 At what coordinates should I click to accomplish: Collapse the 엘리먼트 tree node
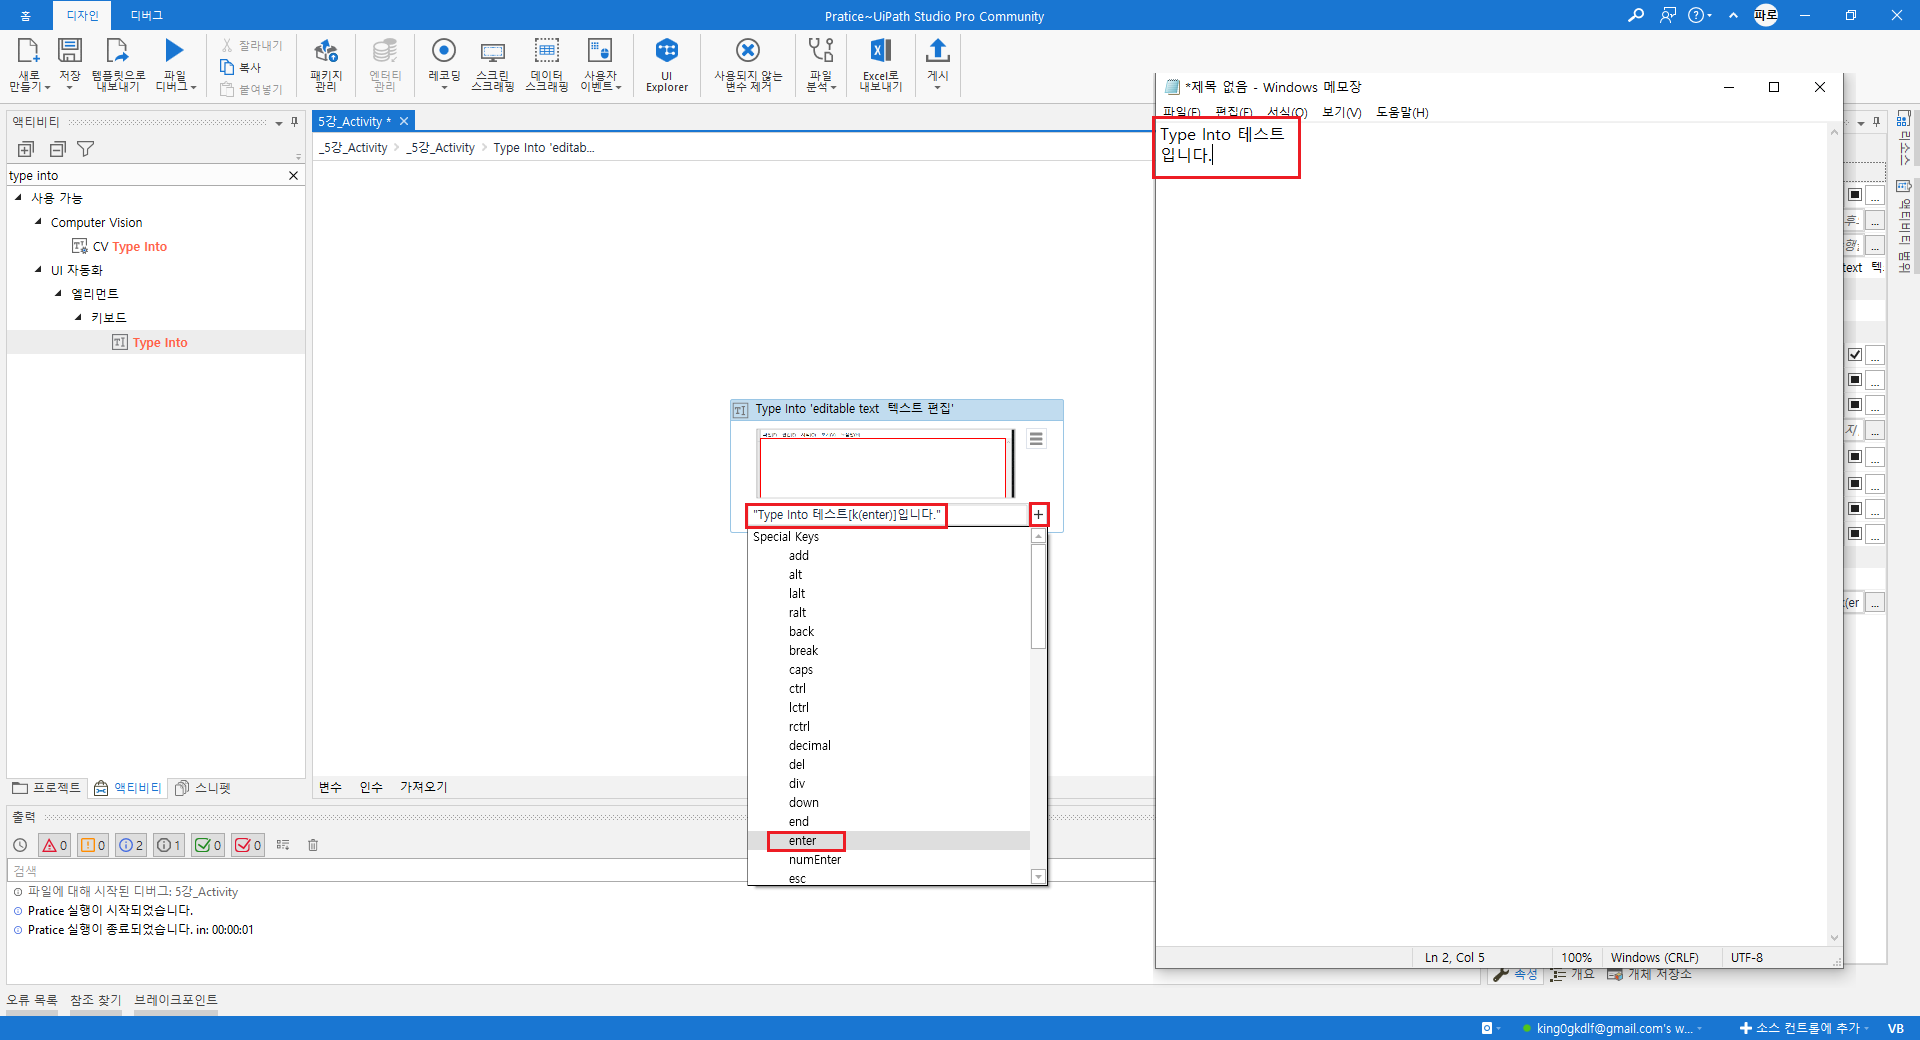pos(59,293)
